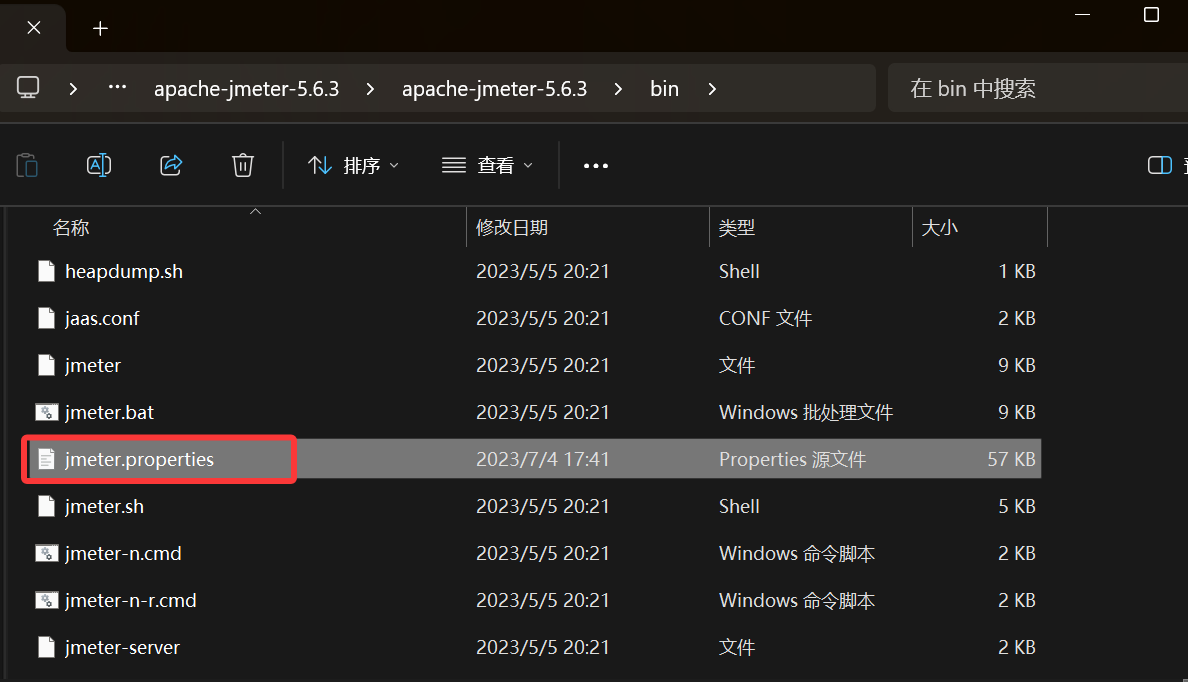The image size is (1188, 682).
Task: Open the toolbar more options ellipsis
Action: coord(596,165)
